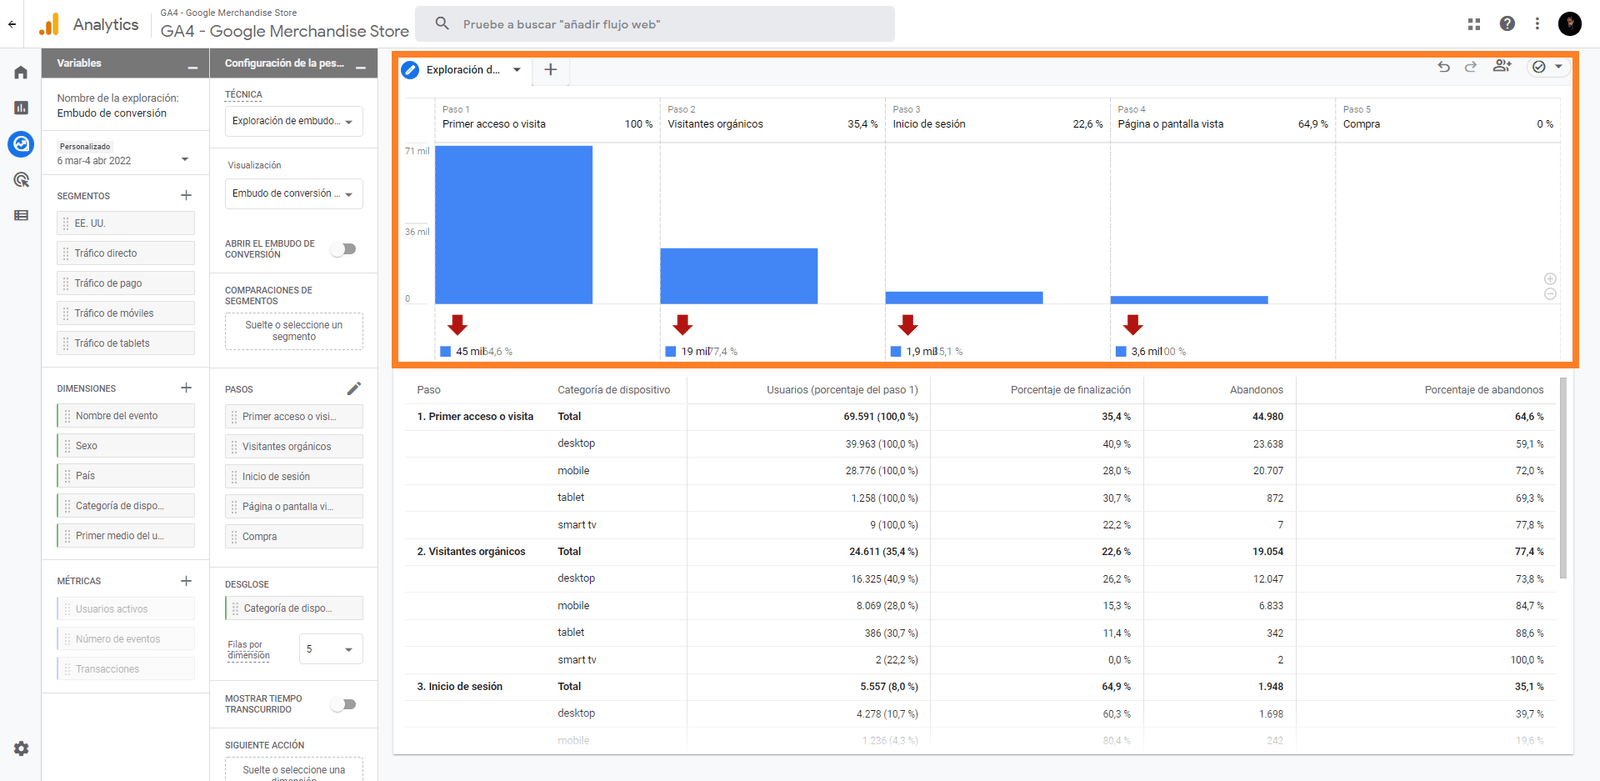Click the table vertical scrollbar
The height and width of the screenshot is (781, 1600).
click(x=1563, y=477)
